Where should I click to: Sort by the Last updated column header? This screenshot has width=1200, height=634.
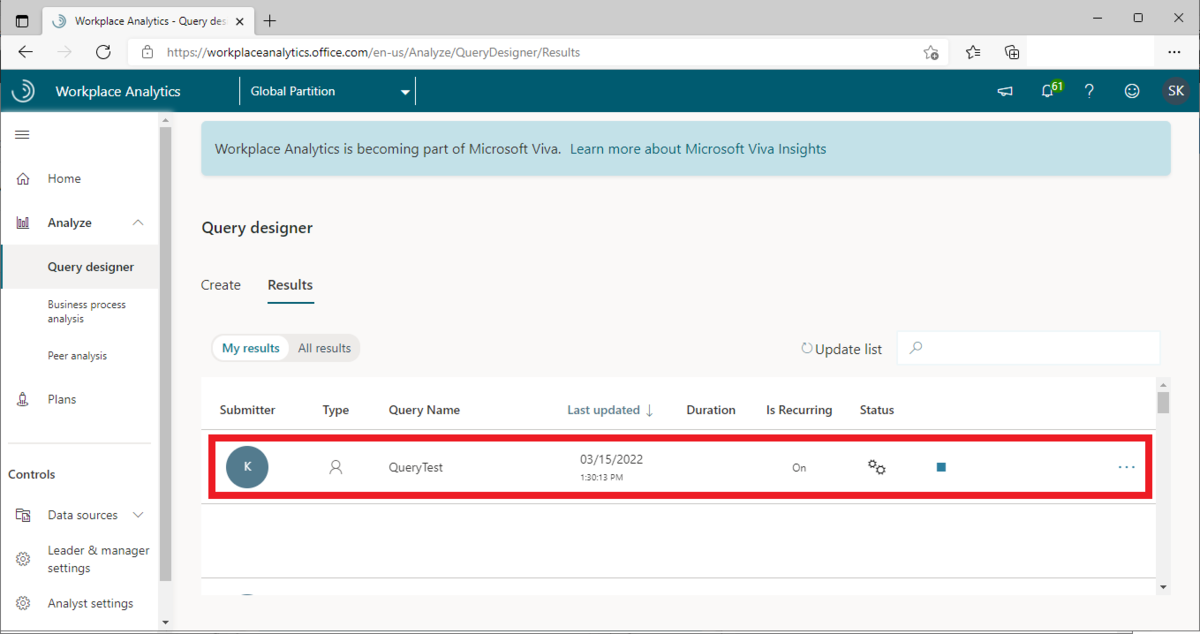tap(610, 410)
